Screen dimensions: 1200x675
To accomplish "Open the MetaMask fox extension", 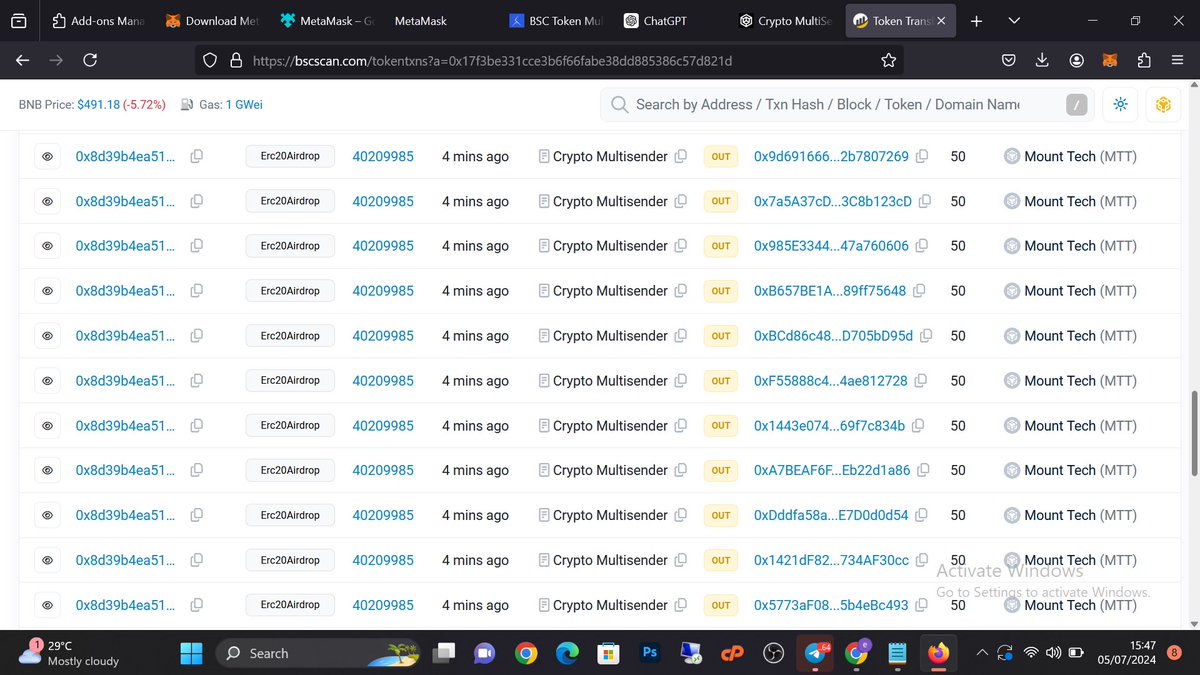I will point(1111,61).
